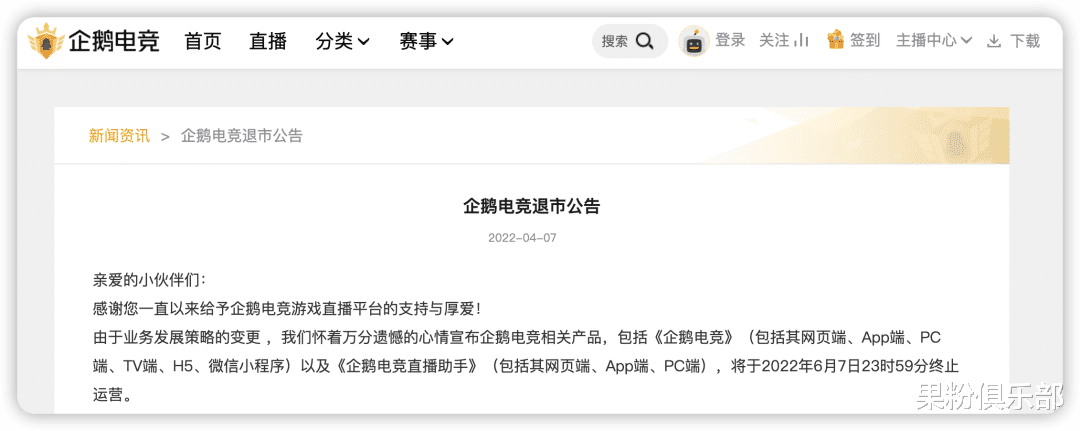Click the text 运营。
This screenshot has height=431, width=1080.
point(111,397)
